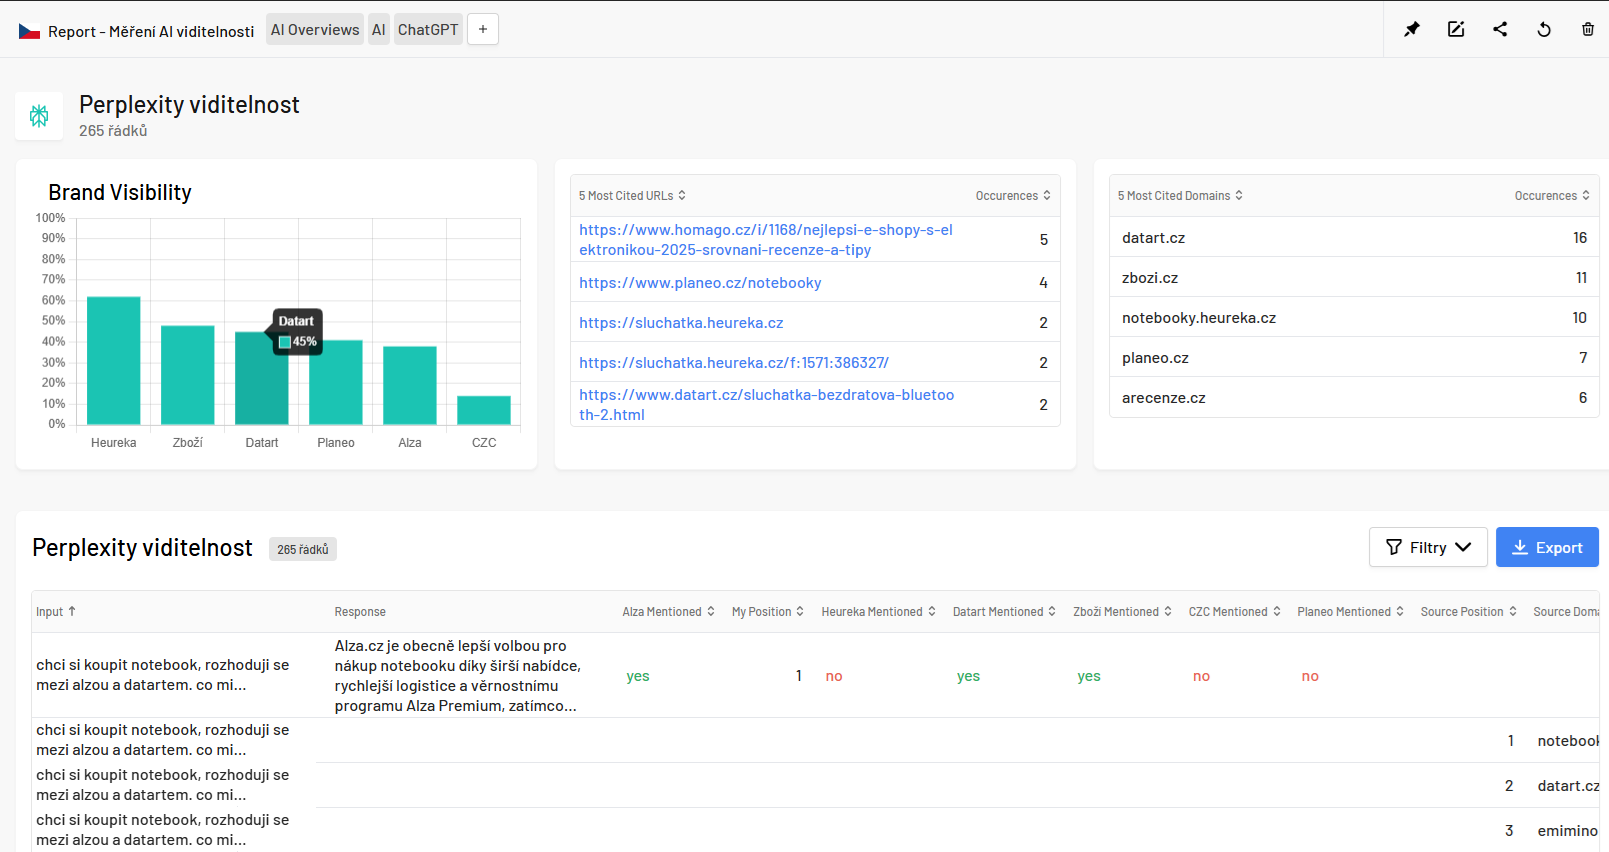
Task: Sort table by Alza Mentioned
Action: coord(668,612)
